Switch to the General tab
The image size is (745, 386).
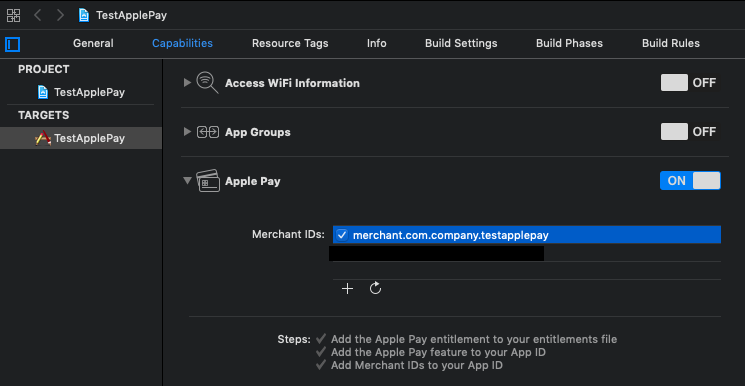[x=93, y=43]
